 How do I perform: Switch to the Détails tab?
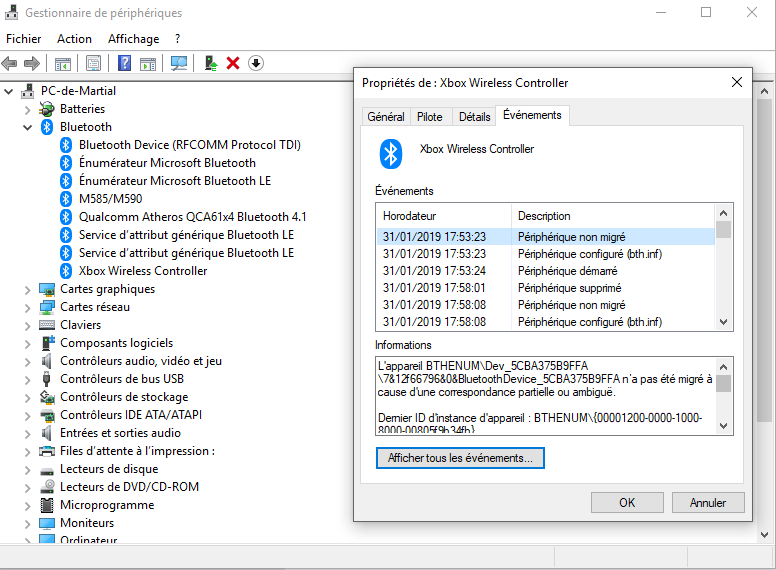pyautogui.click(x=474, y=117)
